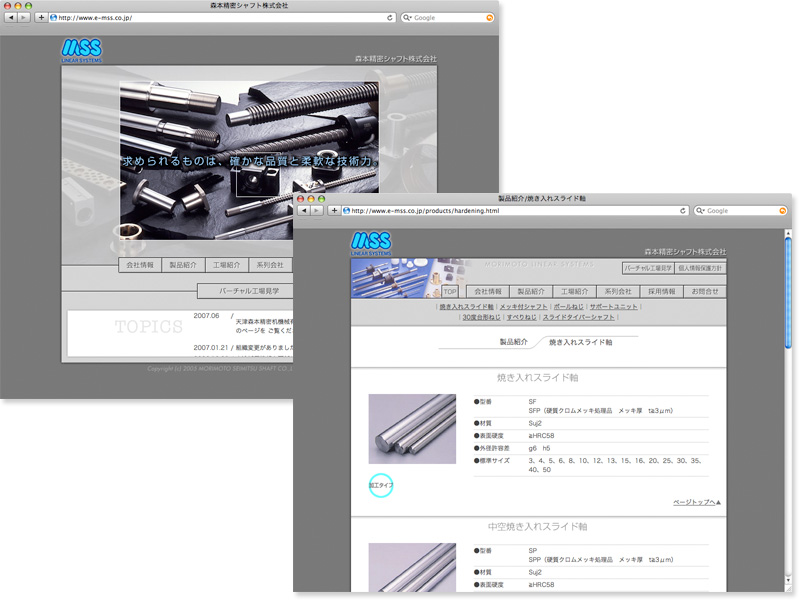Screen dimensions: 800x600
Task: Click the ページトップへ link
Action: click(x=696, y=502)
